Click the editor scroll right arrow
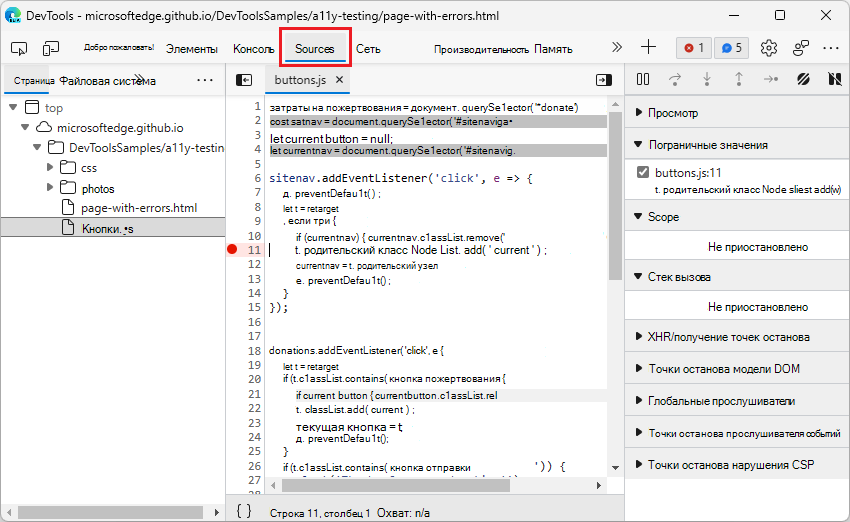The image size is (850, 522). tap(599, 485)
